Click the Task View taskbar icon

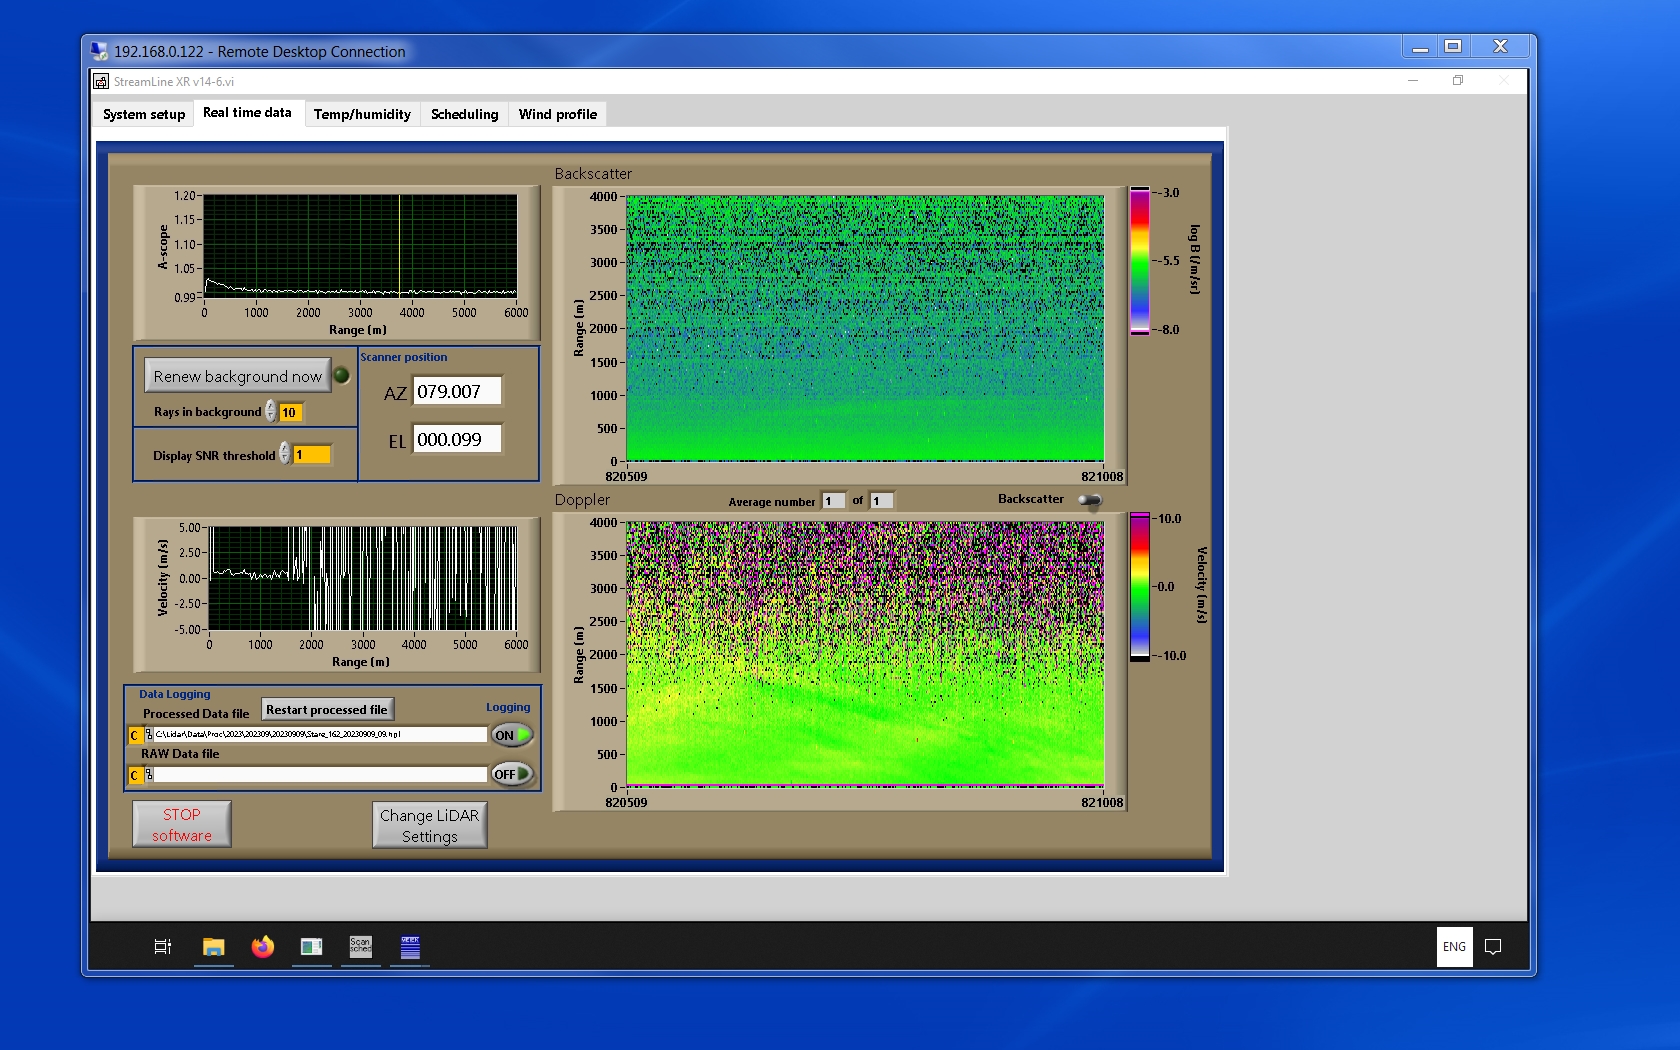coord(163,946)
